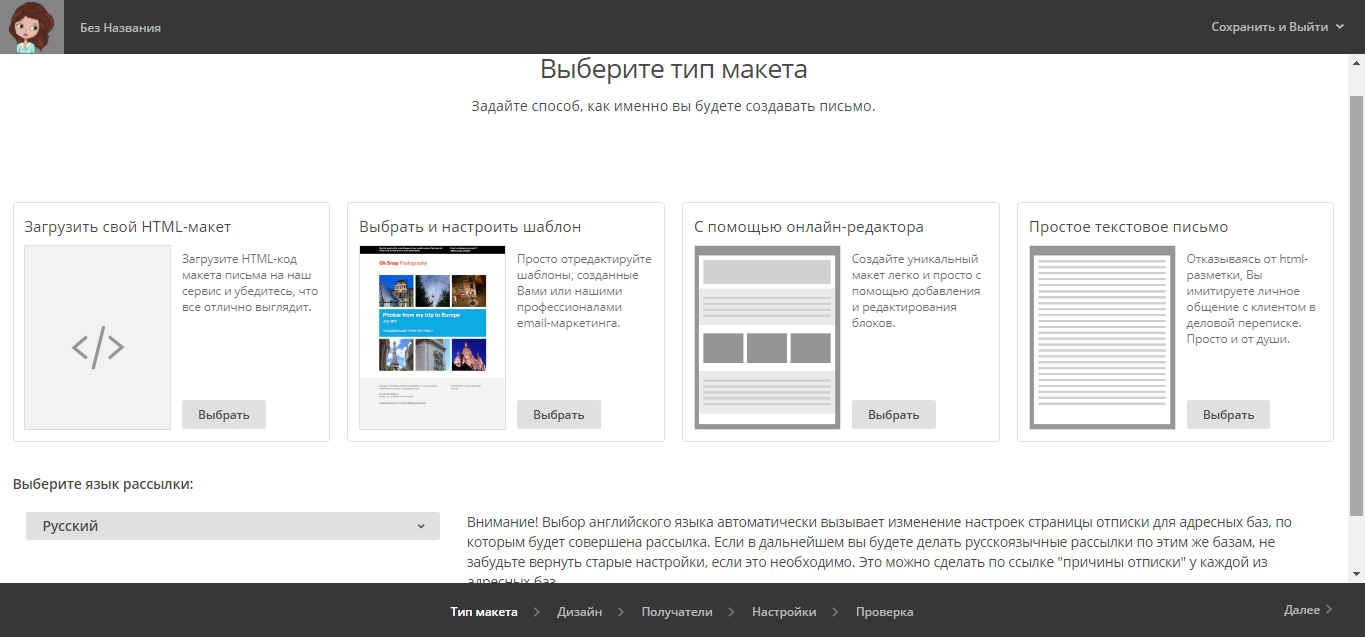Click the photography template preview image

click(432, 338)
